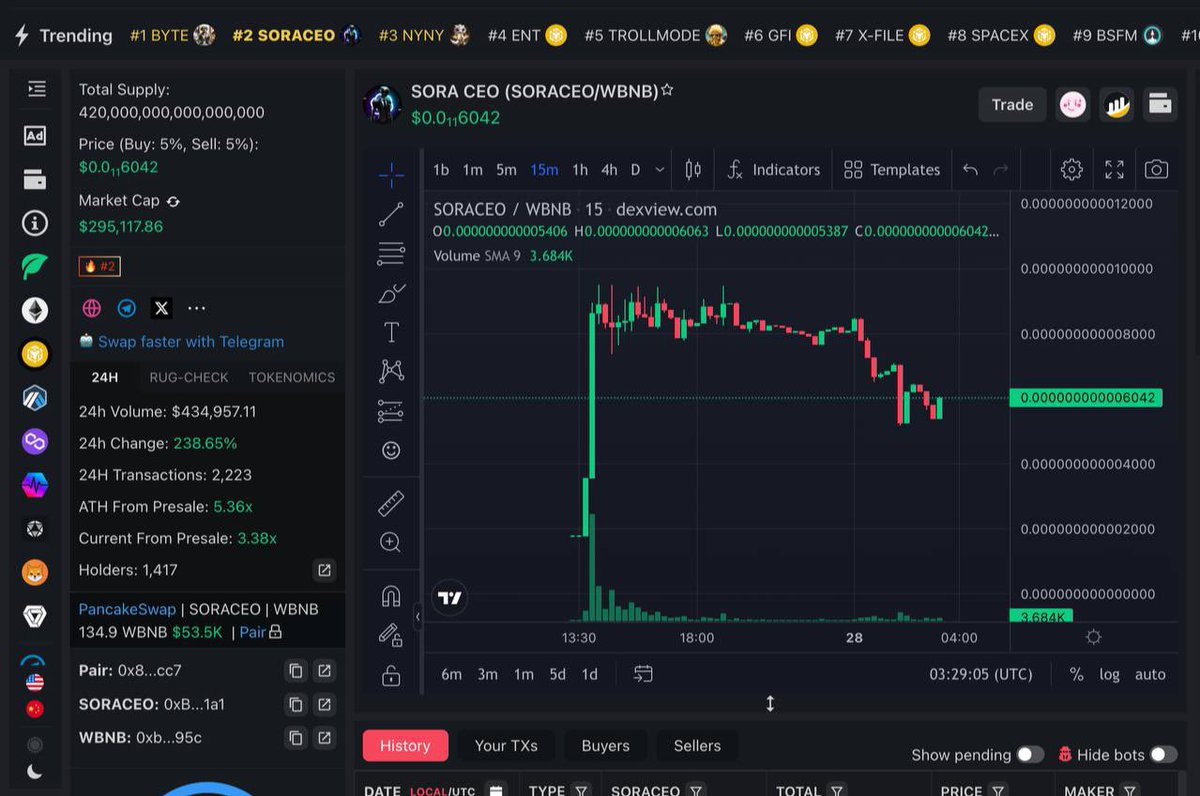This screenshot has height=796, width=1200.
Task: Open the go to date calendar
Action: point(643,674)
